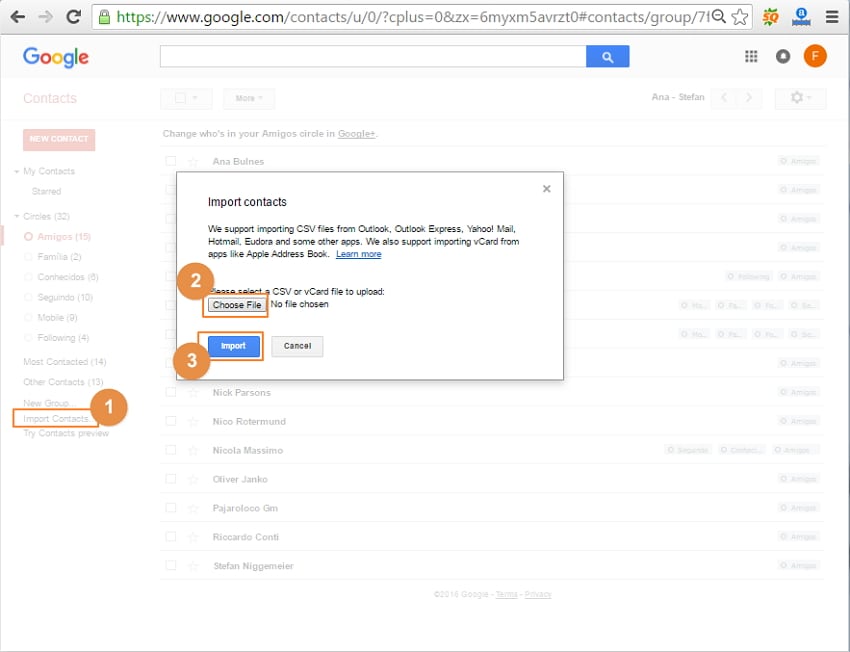
Task: Open the Privacy footer link
Action: pyautogui.click(x=538, y=595)
